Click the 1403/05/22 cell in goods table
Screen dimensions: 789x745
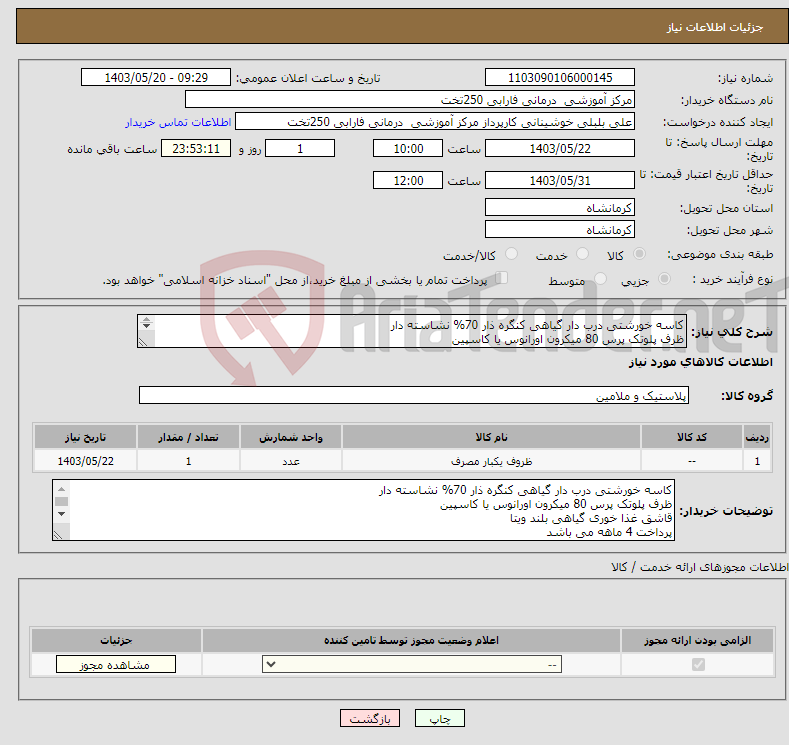85,461
